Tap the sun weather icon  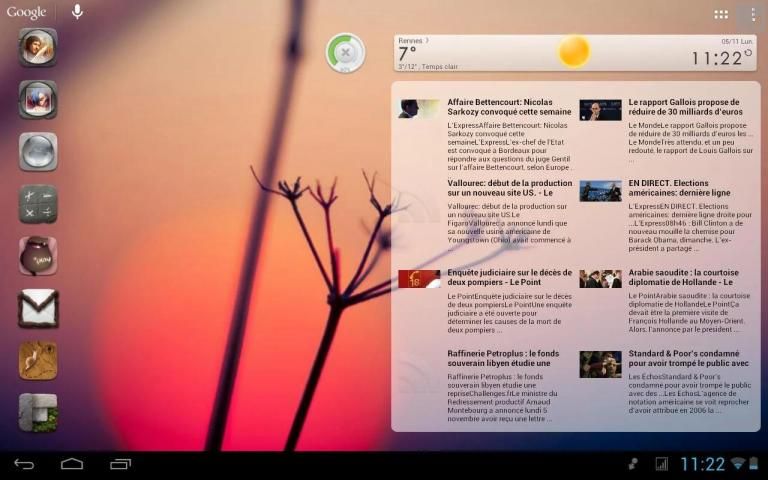click(x=574, y=51)
